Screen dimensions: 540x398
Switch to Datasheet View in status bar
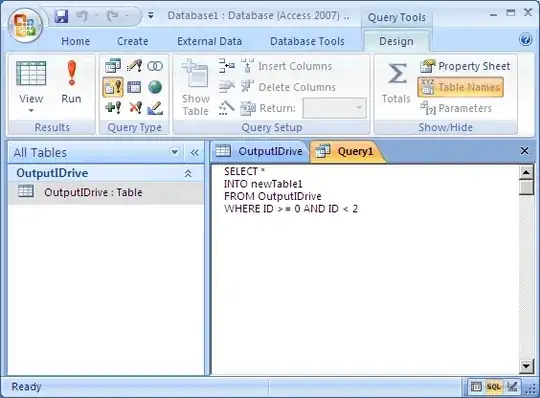coord(476,387)
